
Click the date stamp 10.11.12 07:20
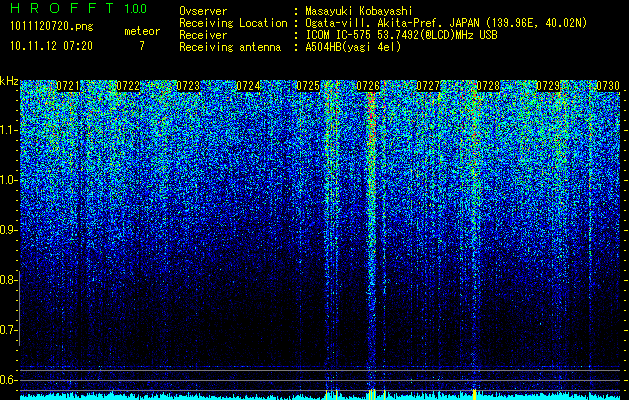tap(51, 46)
